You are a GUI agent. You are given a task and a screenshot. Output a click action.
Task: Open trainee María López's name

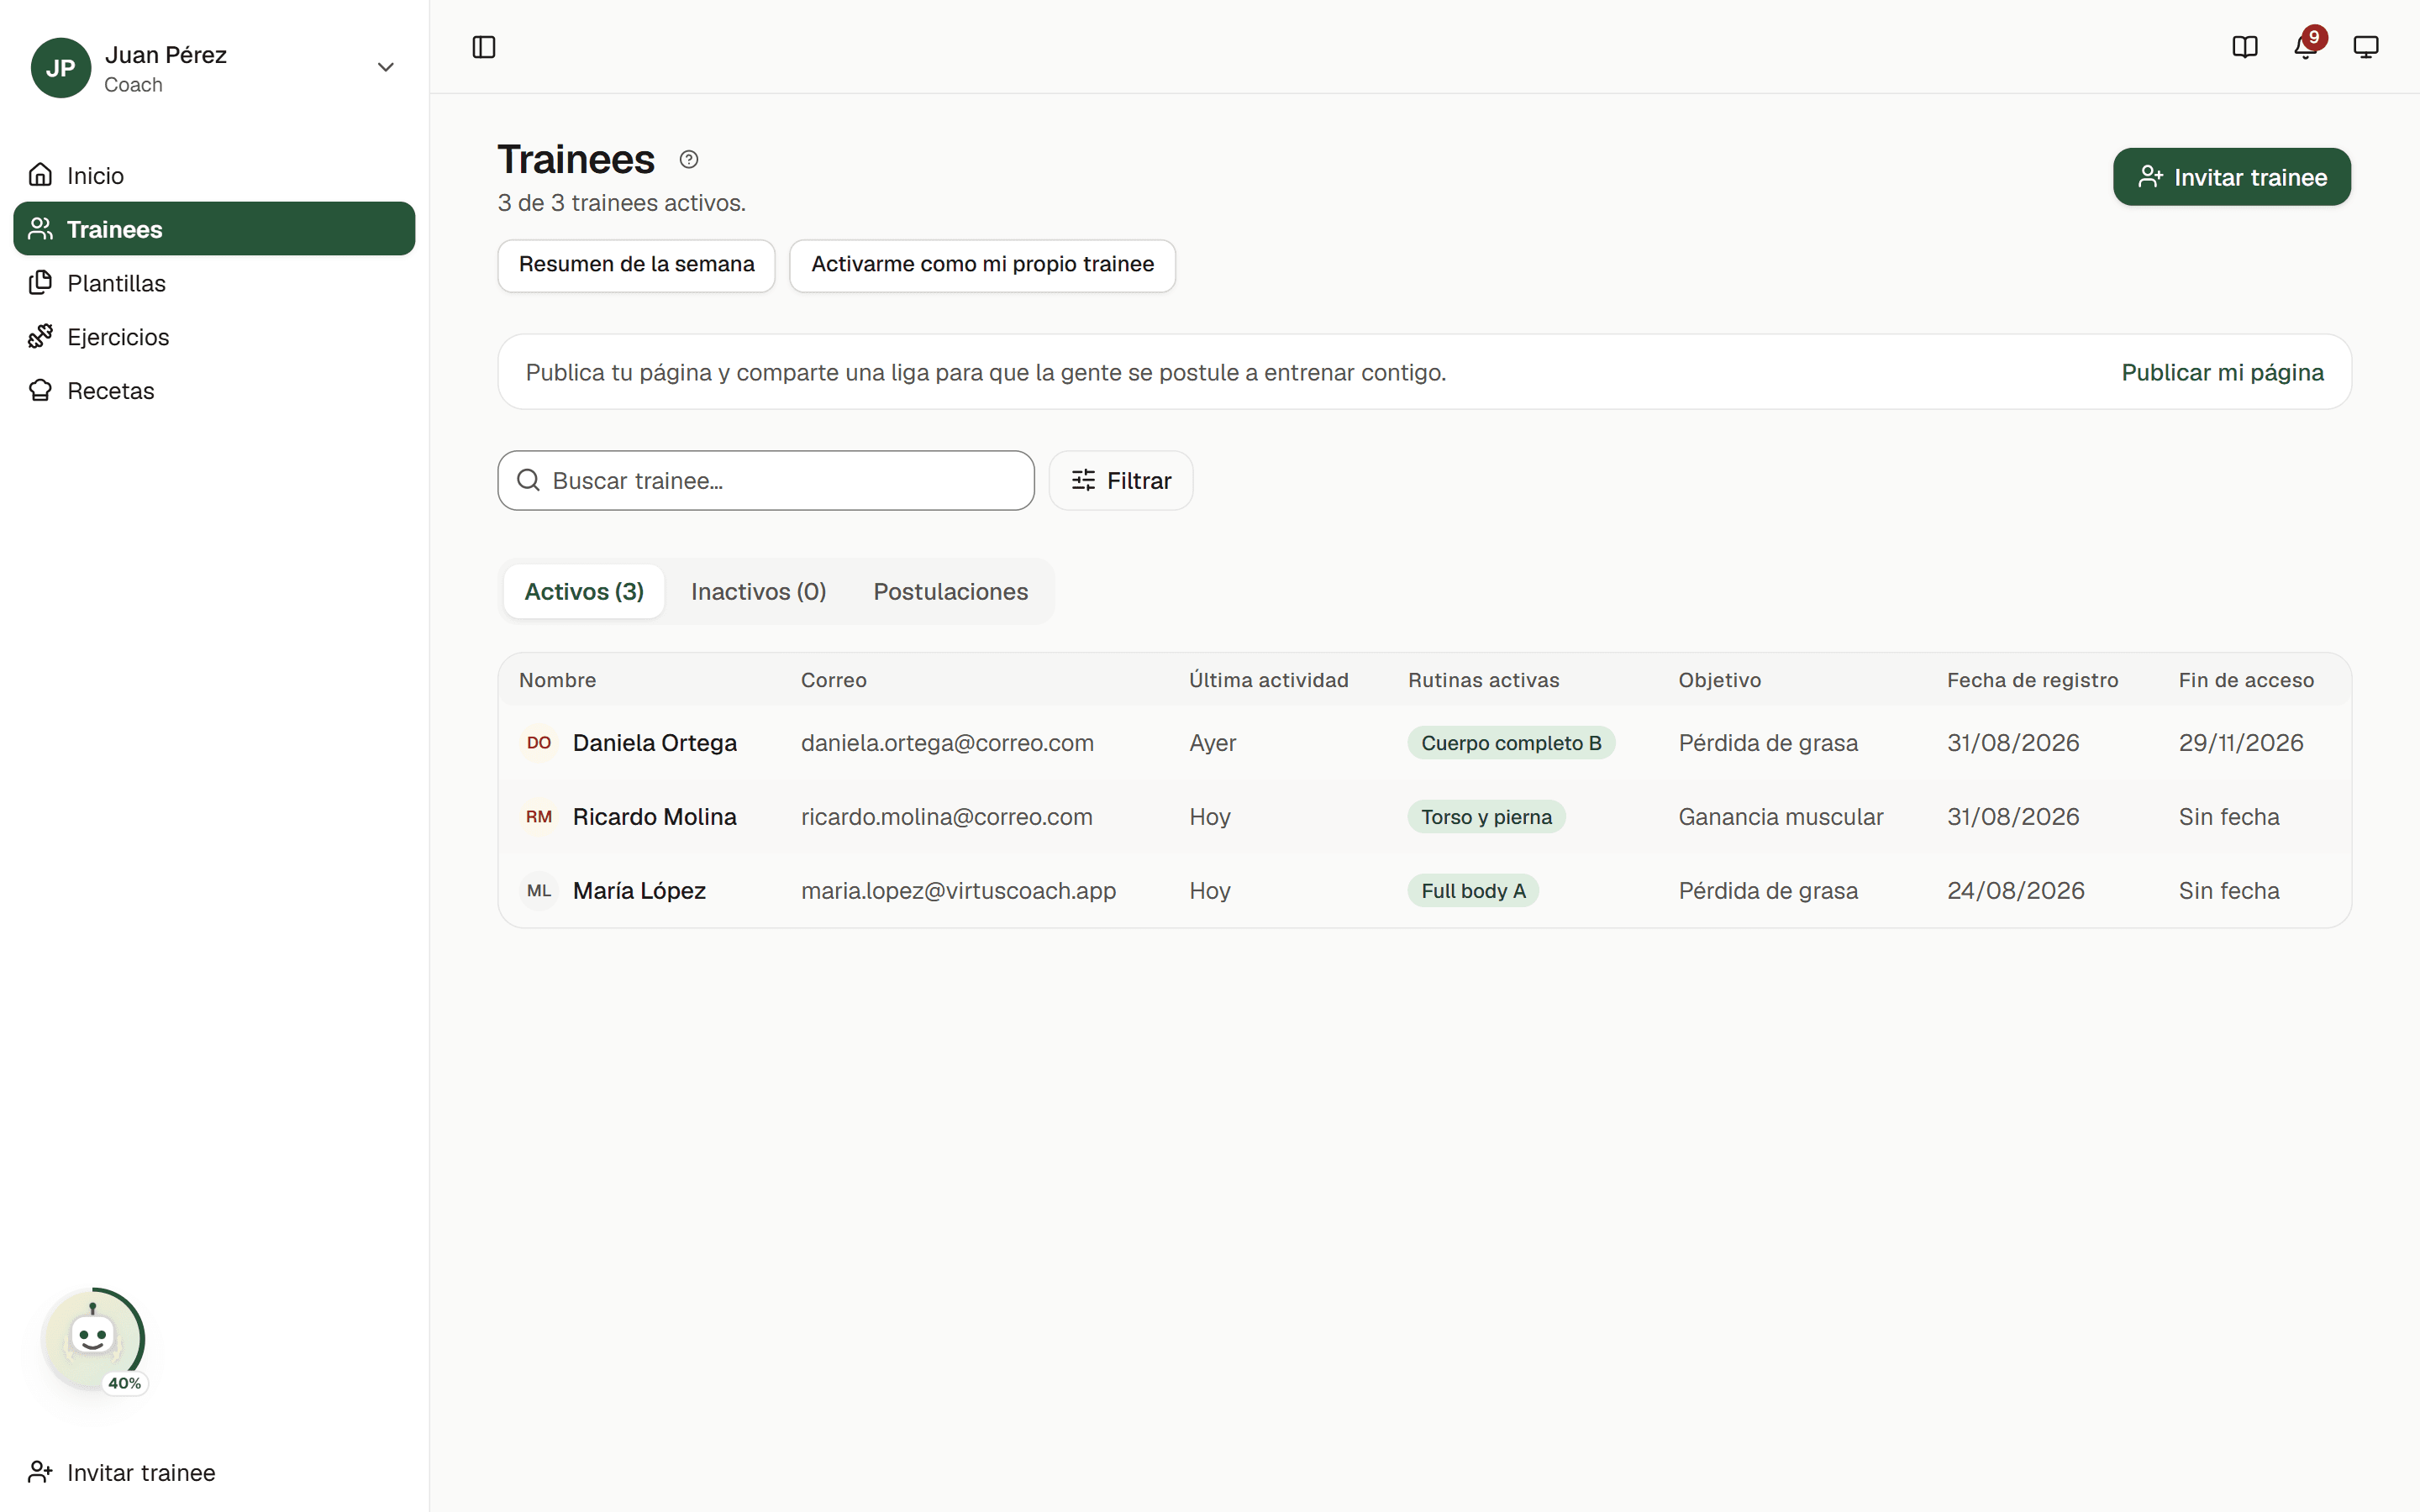[639, 891]
